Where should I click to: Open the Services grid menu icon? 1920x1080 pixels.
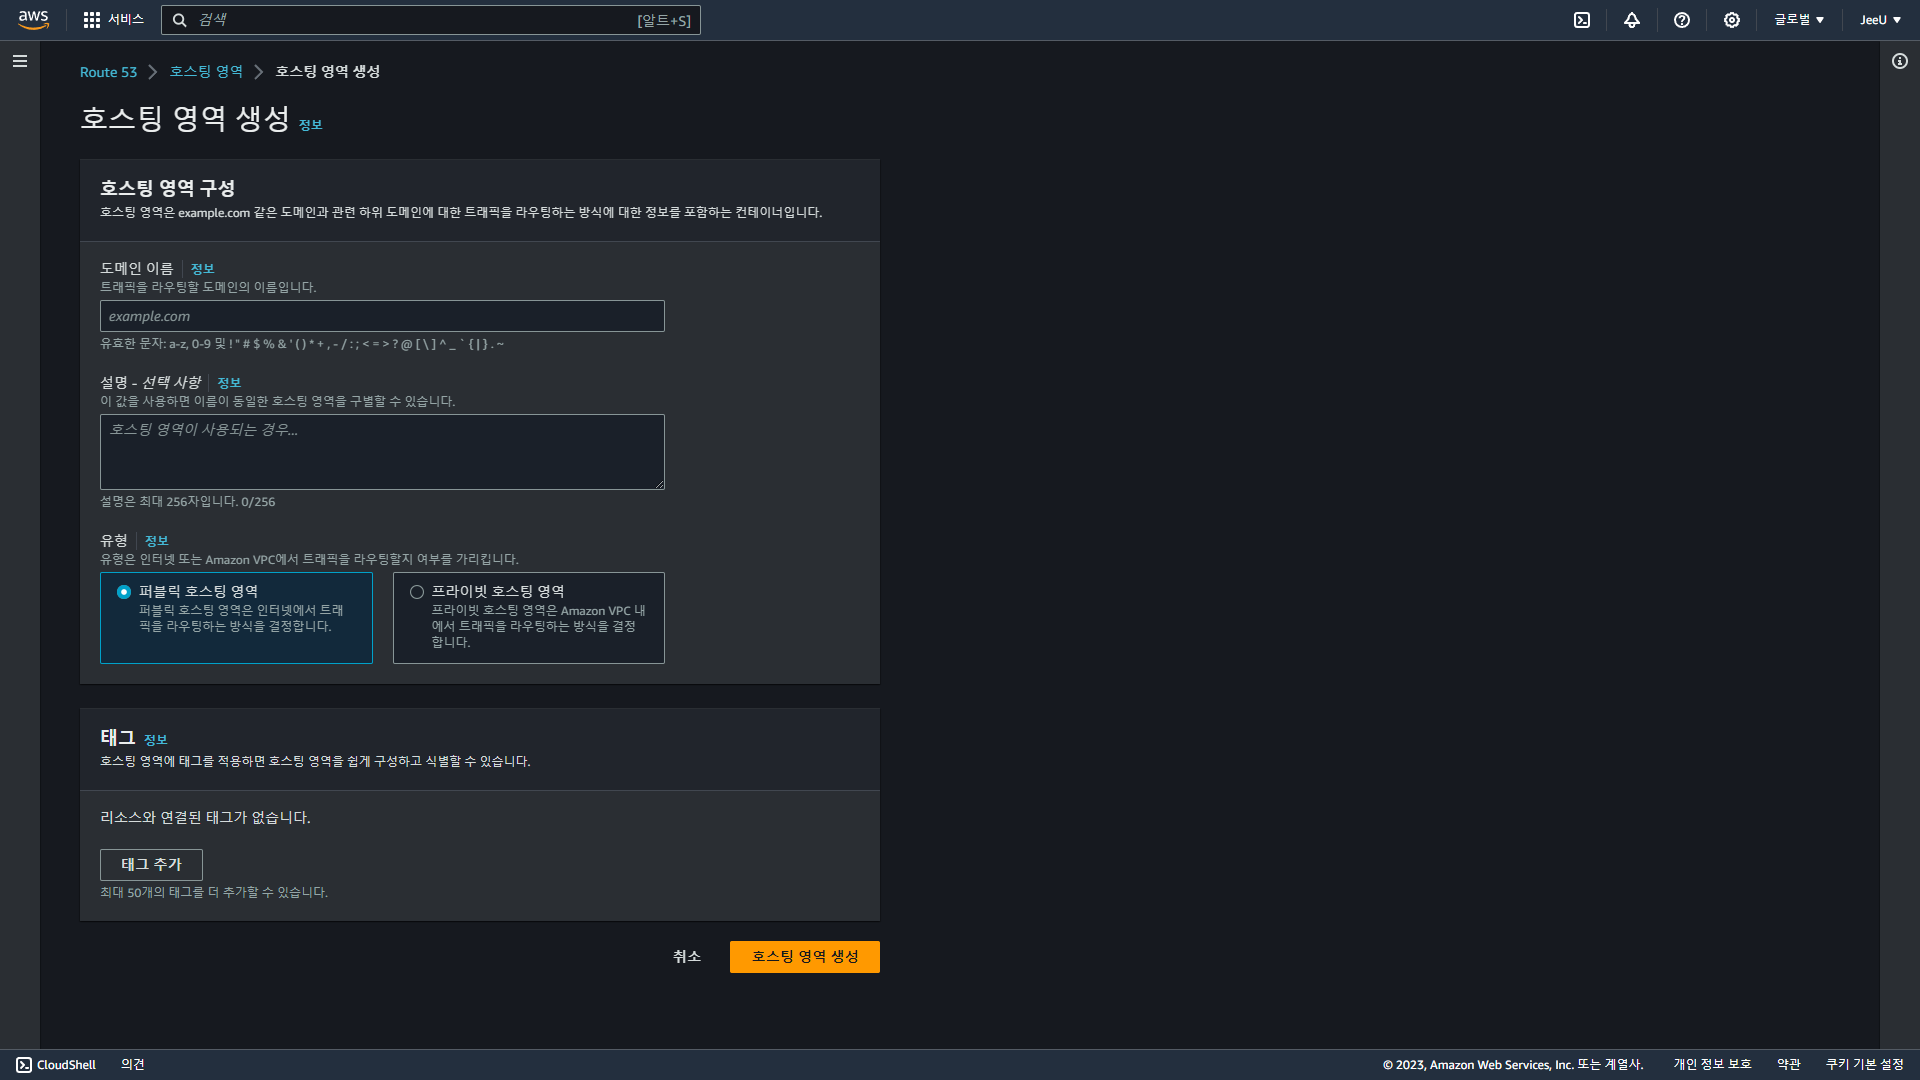92,20
